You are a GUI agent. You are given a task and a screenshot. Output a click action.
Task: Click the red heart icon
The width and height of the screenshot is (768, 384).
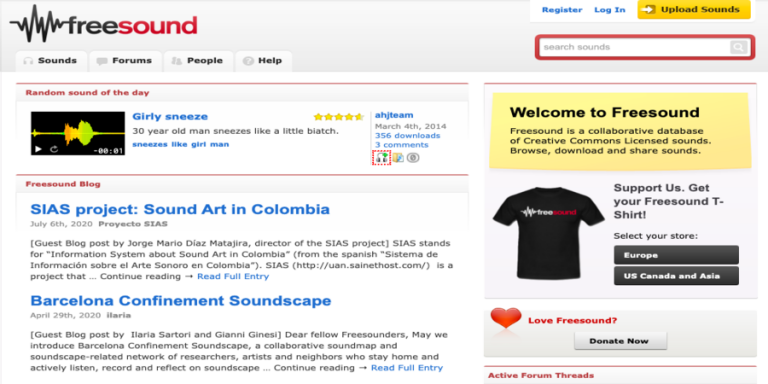[505, 318]
